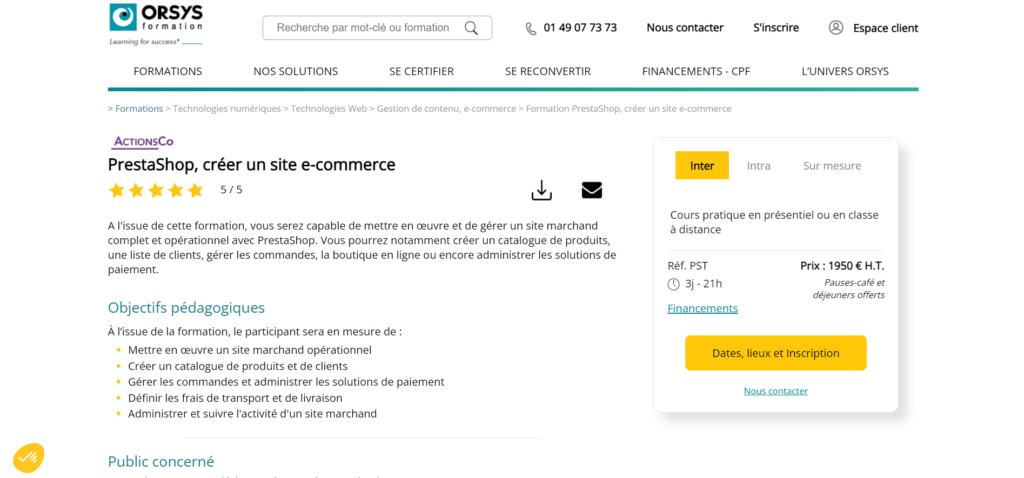
Task: Click the ORSYS formation logo
Action: pyautogui.click(x=154, y=22)
